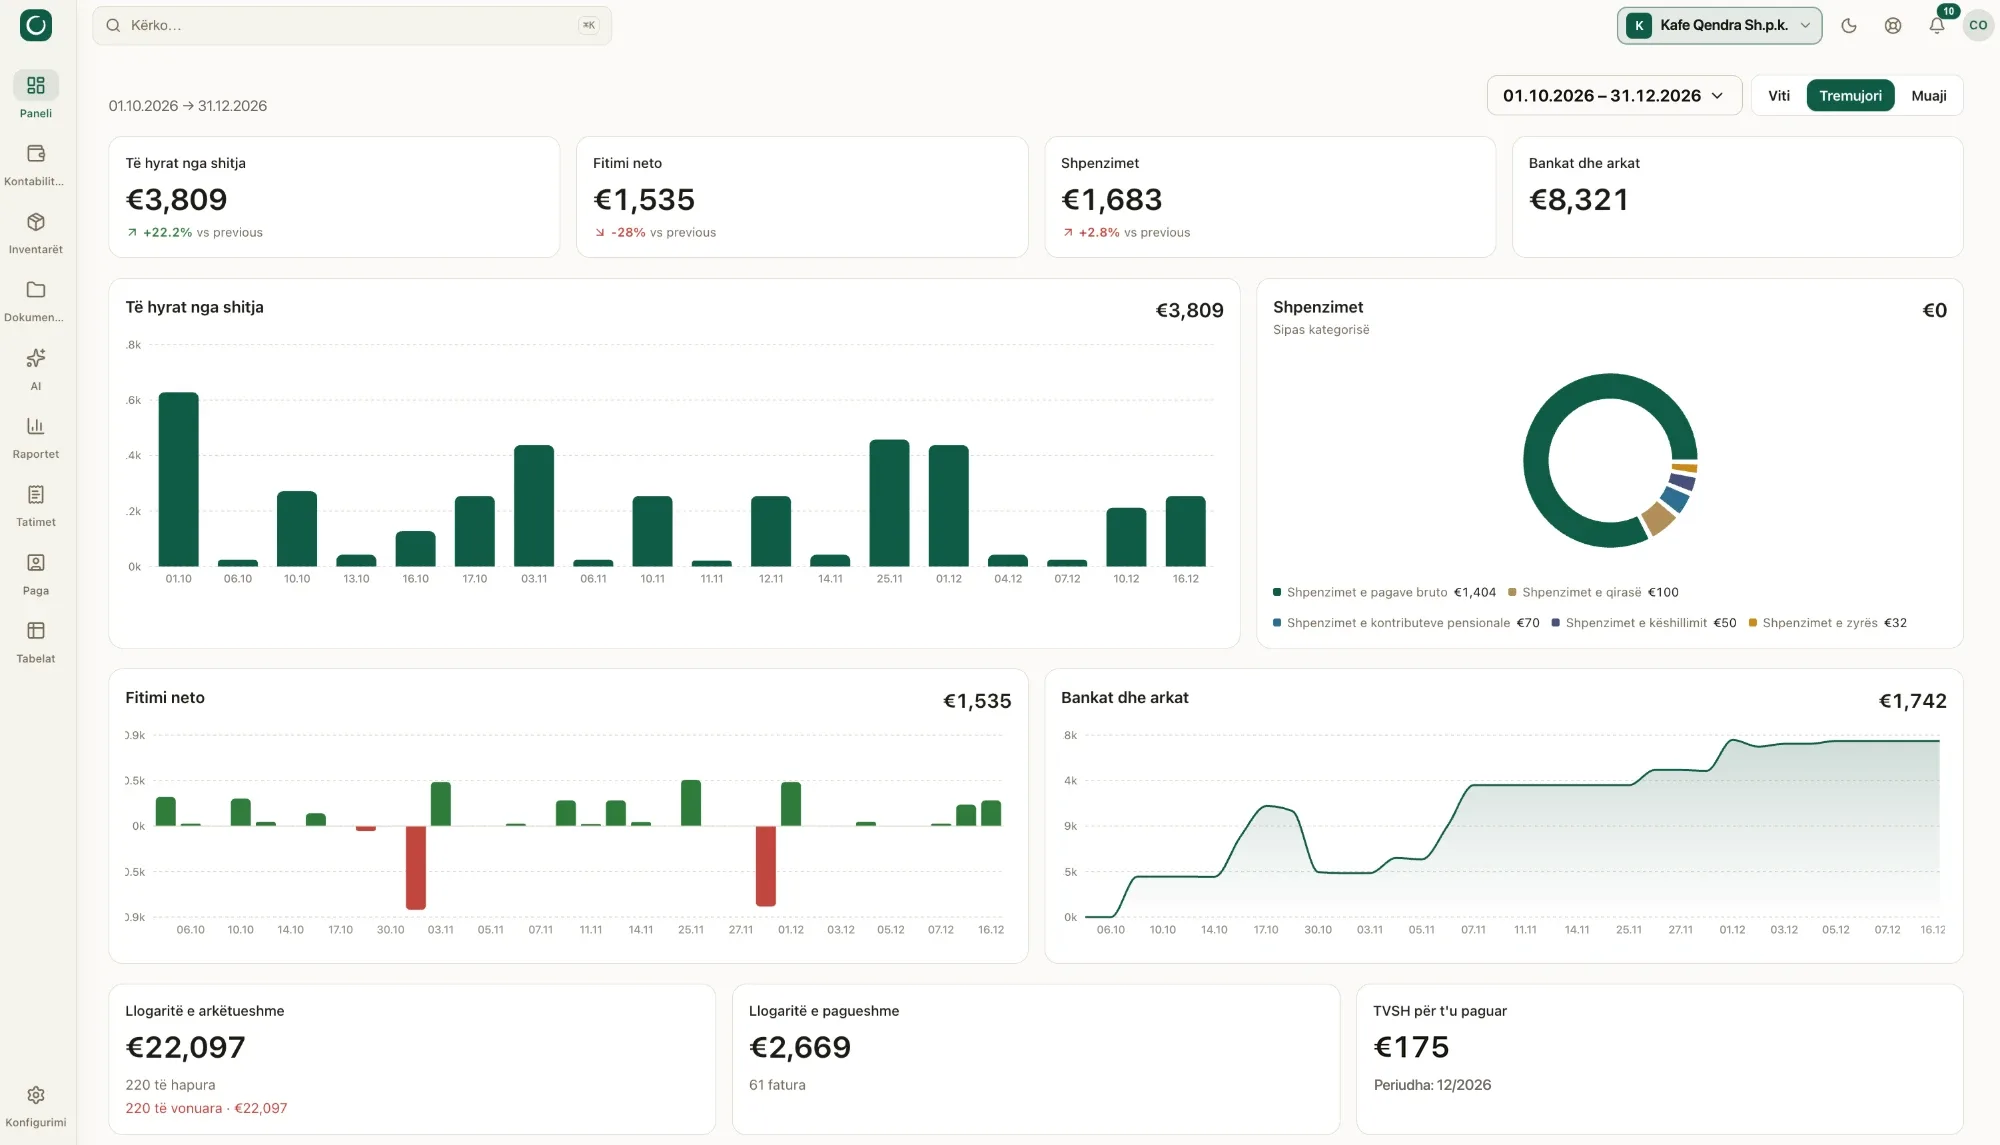This screenshot has height=1145, width=2000.
Task: Open the Shpenzimet €1,683 summary card
Action: [x=1270, y=197]
